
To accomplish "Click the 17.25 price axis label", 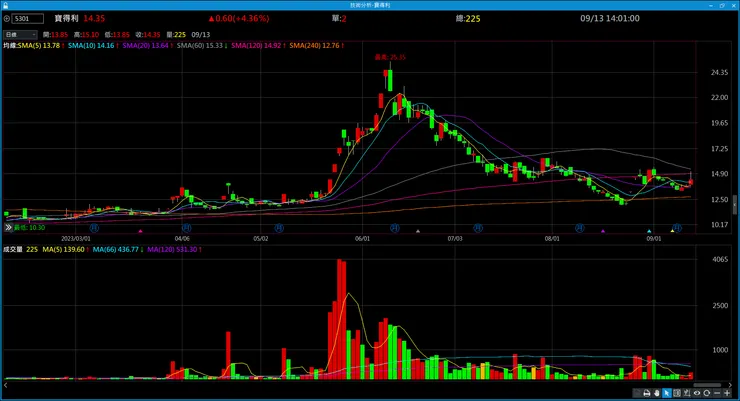I will pyautogui.click(x=719, y=149).
